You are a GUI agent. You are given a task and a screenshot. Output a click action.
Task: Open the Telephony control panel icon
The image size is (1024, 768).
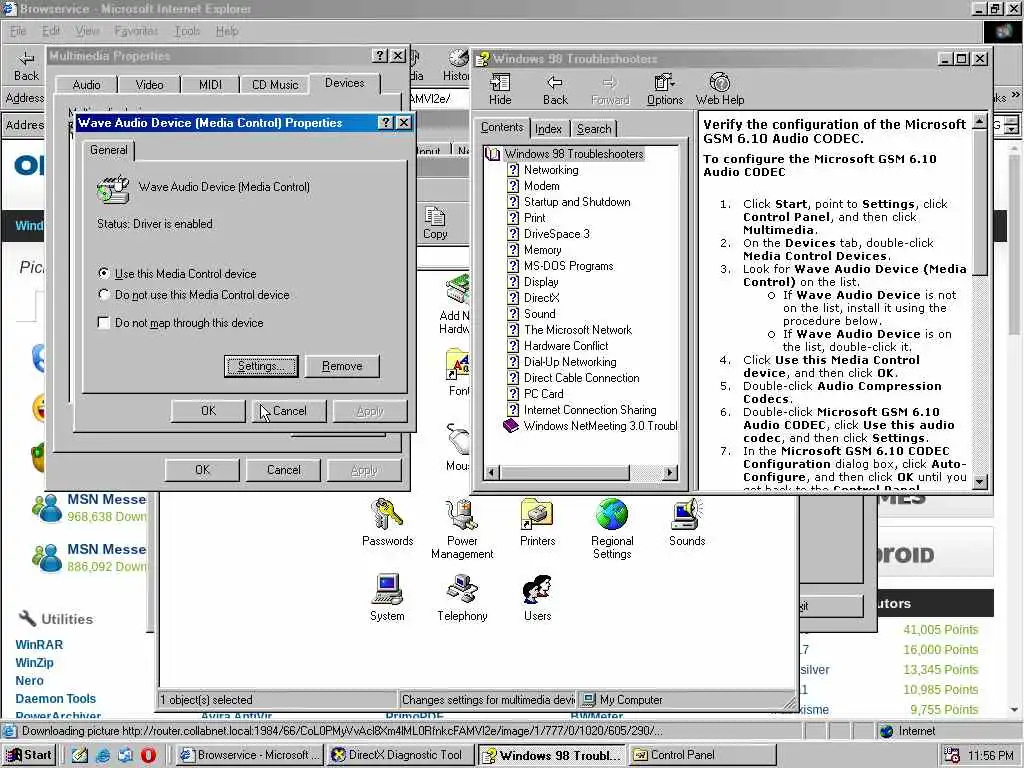click(462, 598)
